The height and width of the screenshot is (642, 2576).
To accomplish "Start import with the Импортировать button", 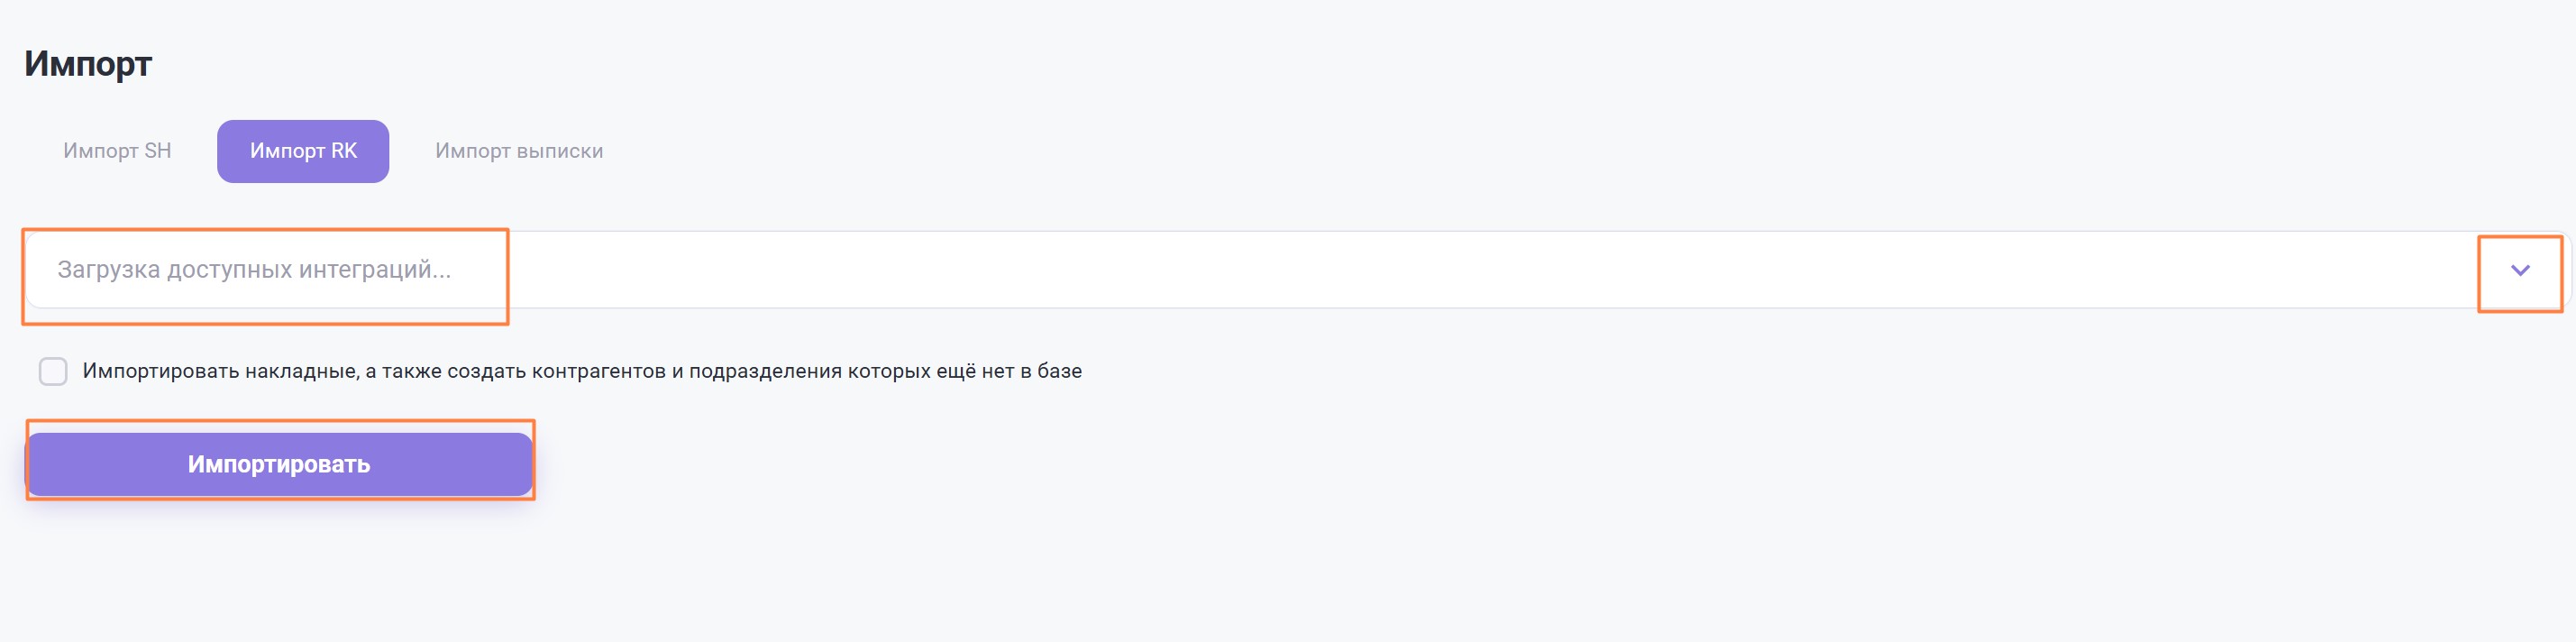I will (279, 464).
